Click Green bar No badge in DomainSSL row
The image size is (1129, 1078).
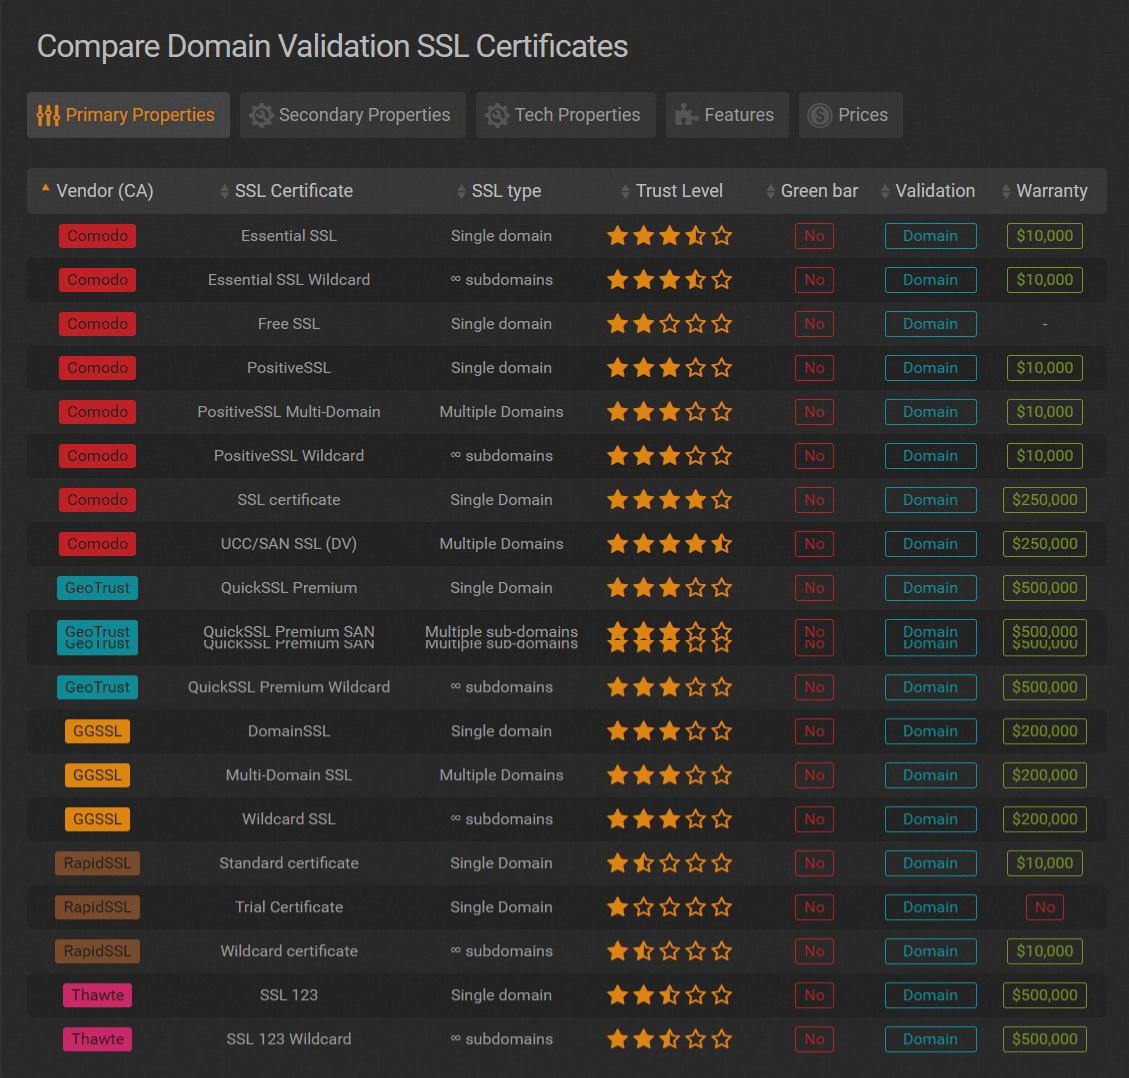coord(814,731)
